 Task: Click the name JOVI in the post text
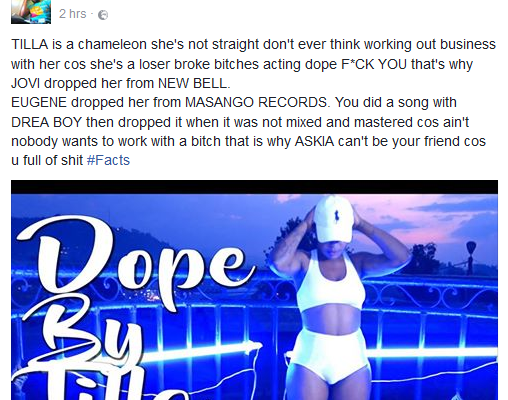coord(25,83)
